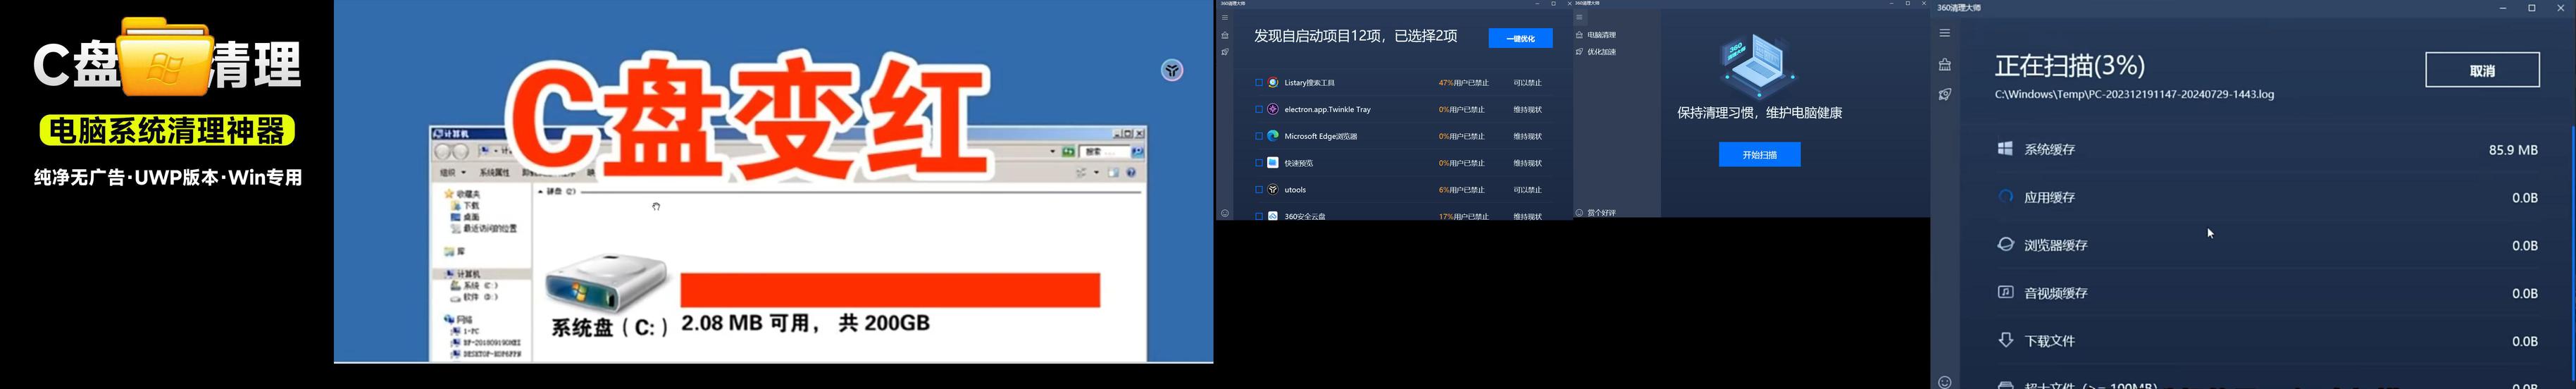This screenshot has height=389, width=2576.
Task: Click 下载文件 download arrow icon
Action: point(2005,340)
